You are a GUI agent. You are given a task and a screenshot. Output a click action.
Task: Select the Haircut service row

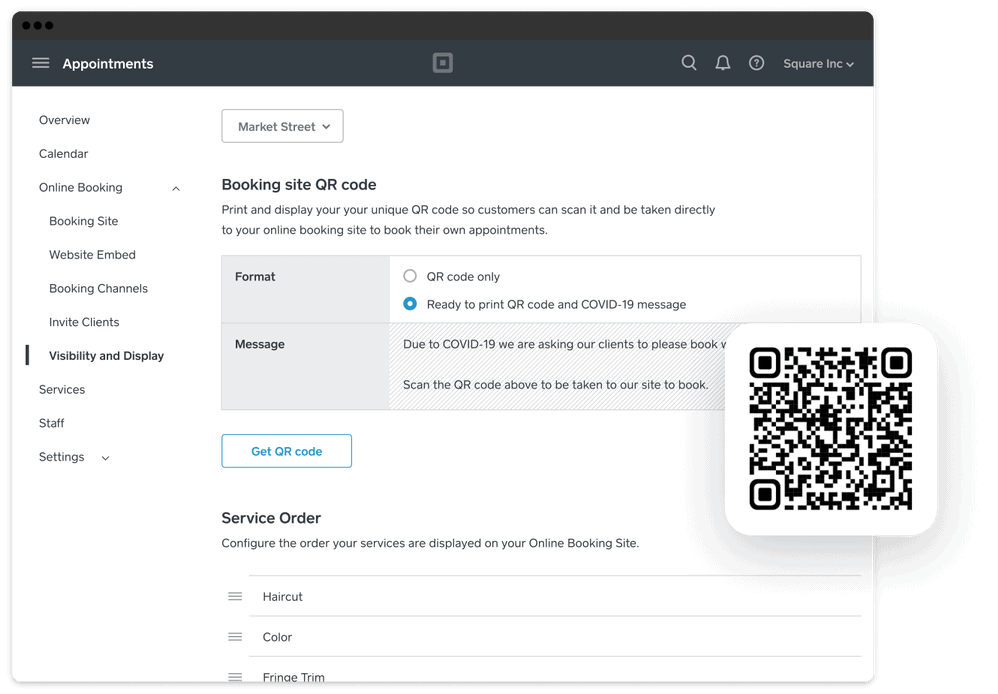[x=554, y=597]
